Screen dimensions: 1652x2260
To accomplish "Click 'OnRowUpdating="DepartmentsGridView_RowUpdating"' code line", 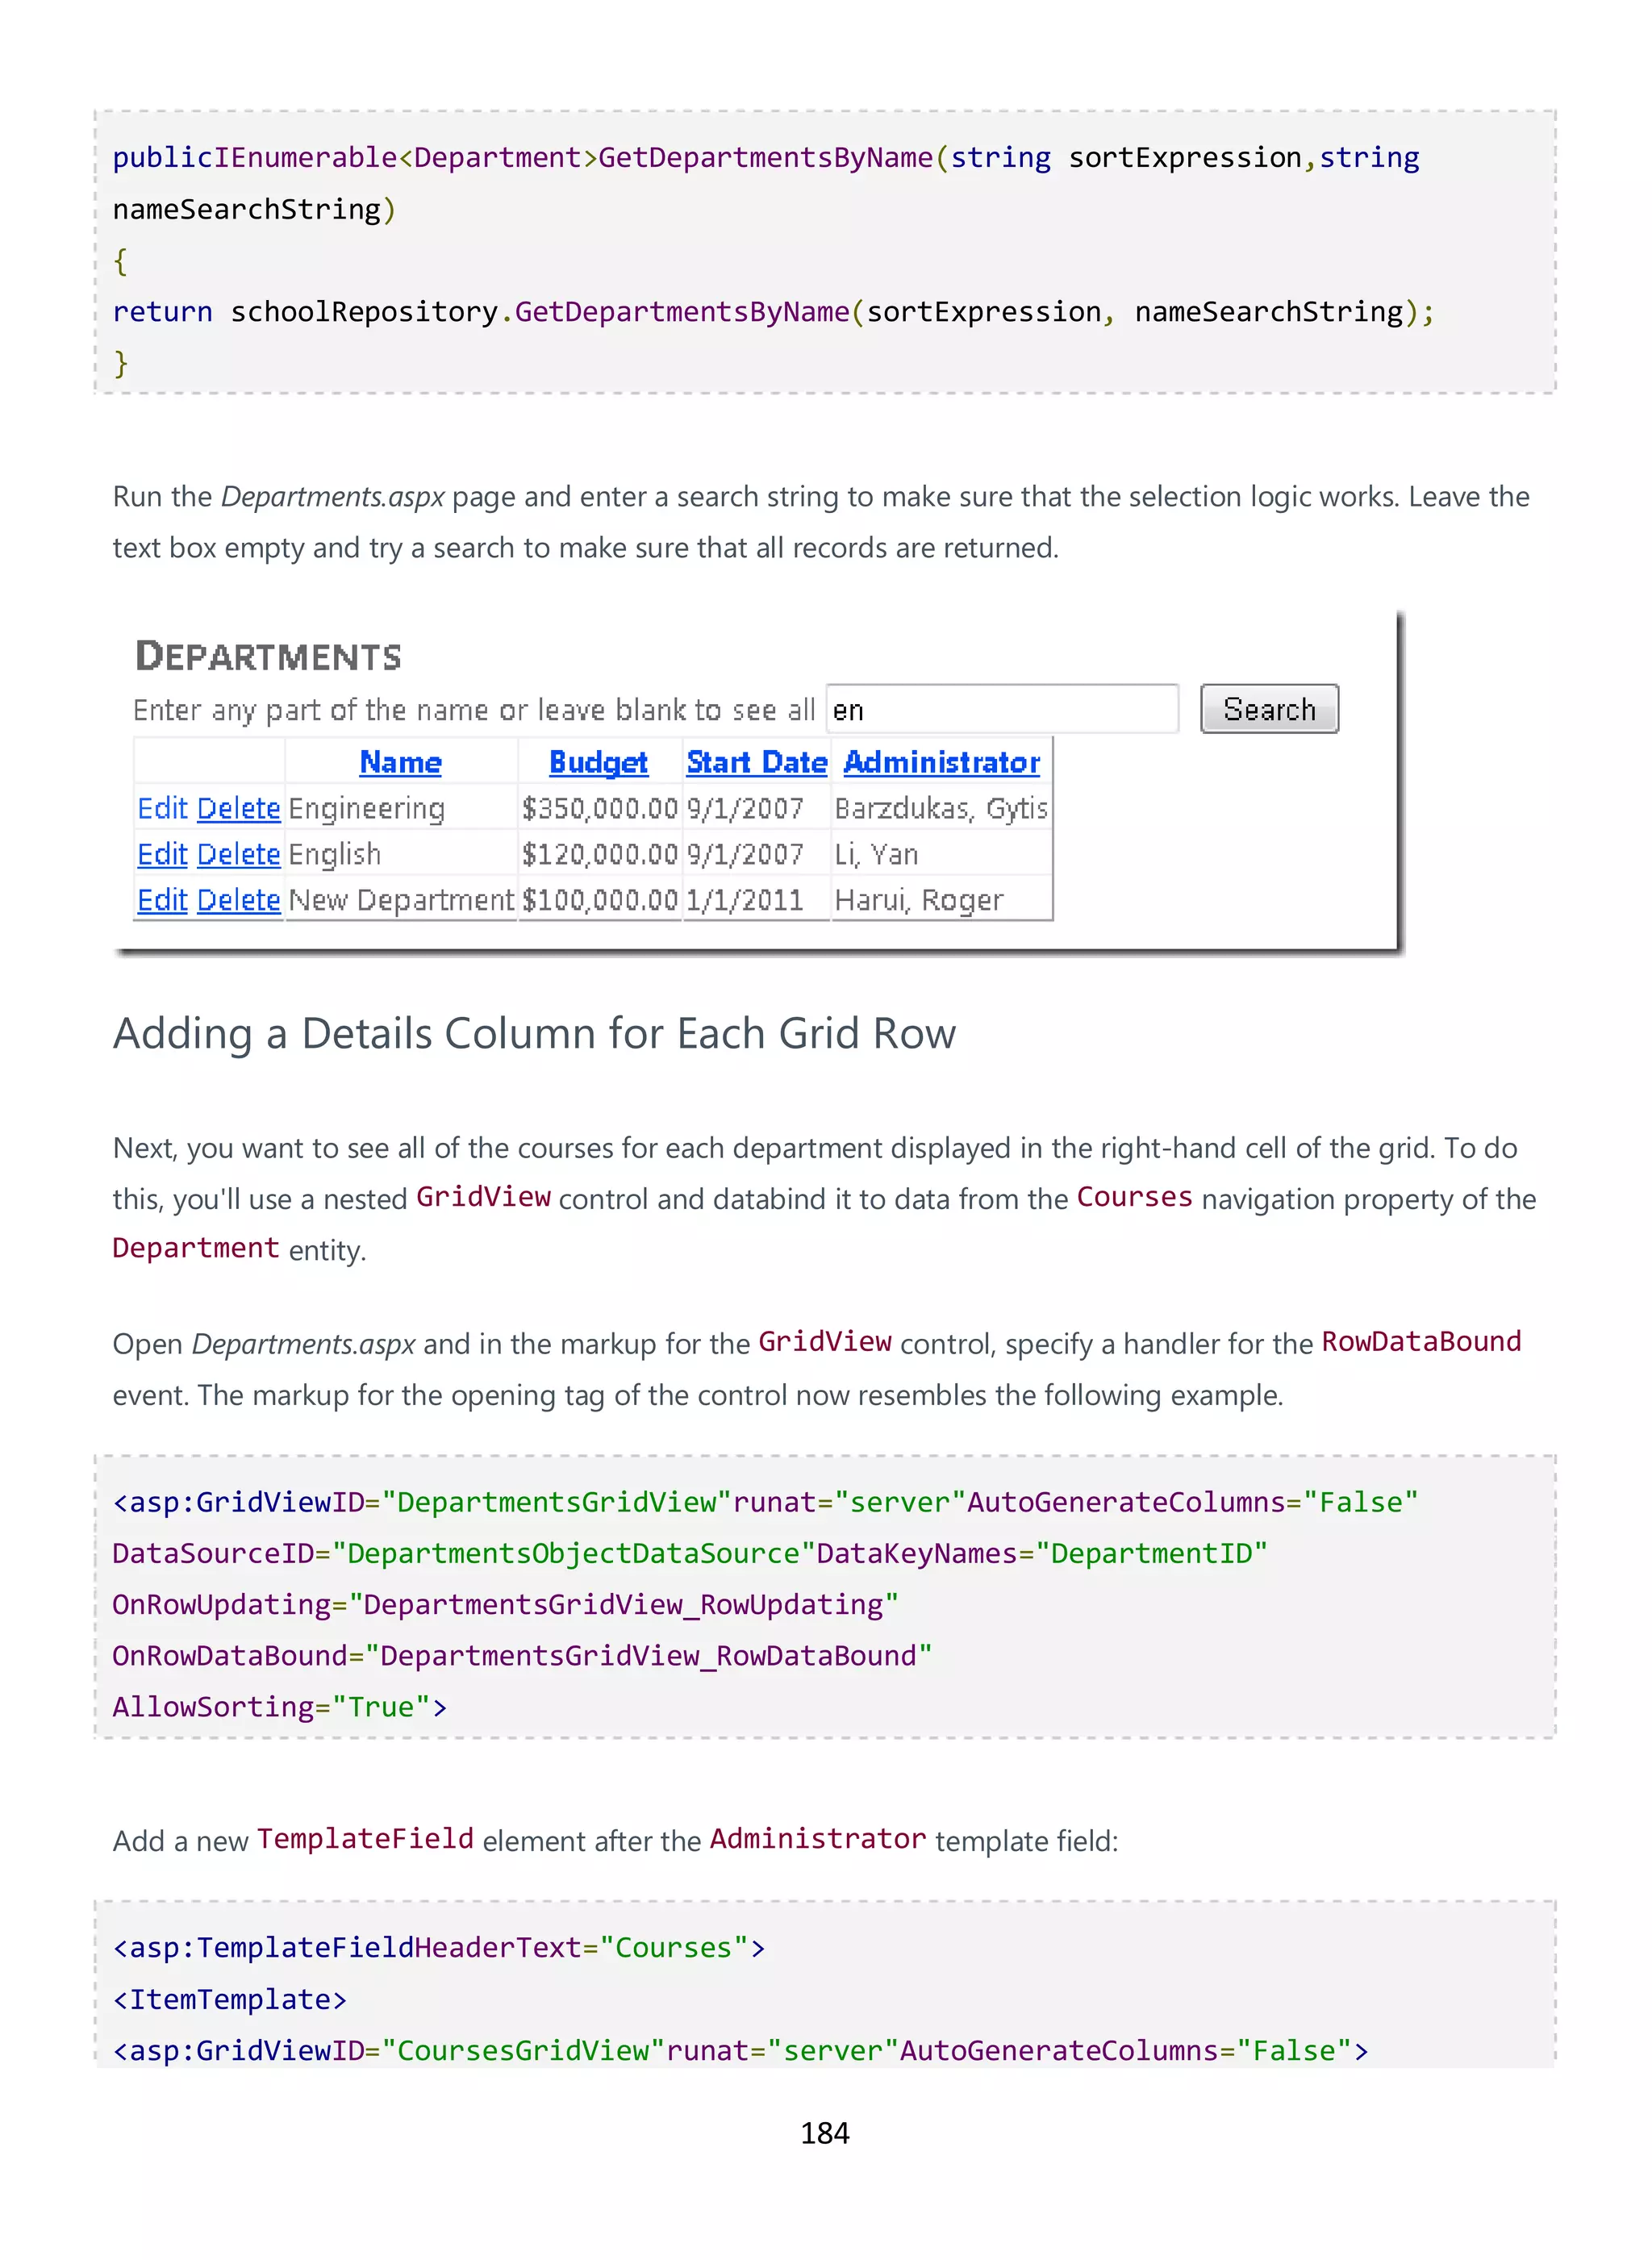I will [505, 1604].
